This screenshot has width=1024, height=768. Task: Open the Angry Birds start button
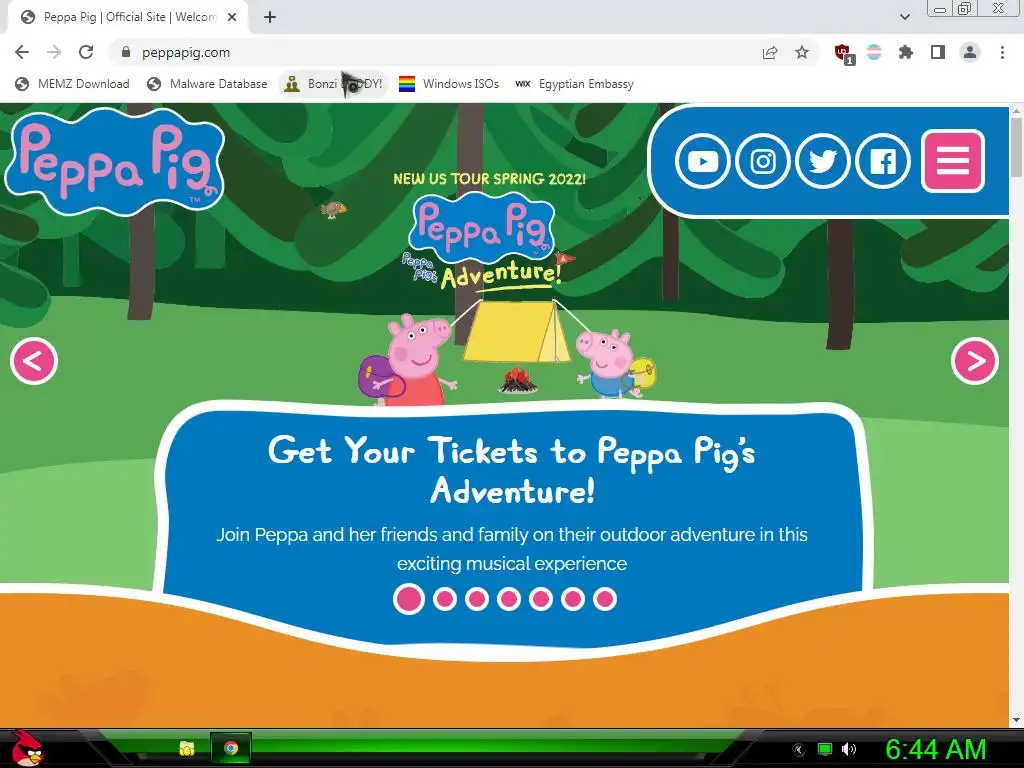[26, 749]
